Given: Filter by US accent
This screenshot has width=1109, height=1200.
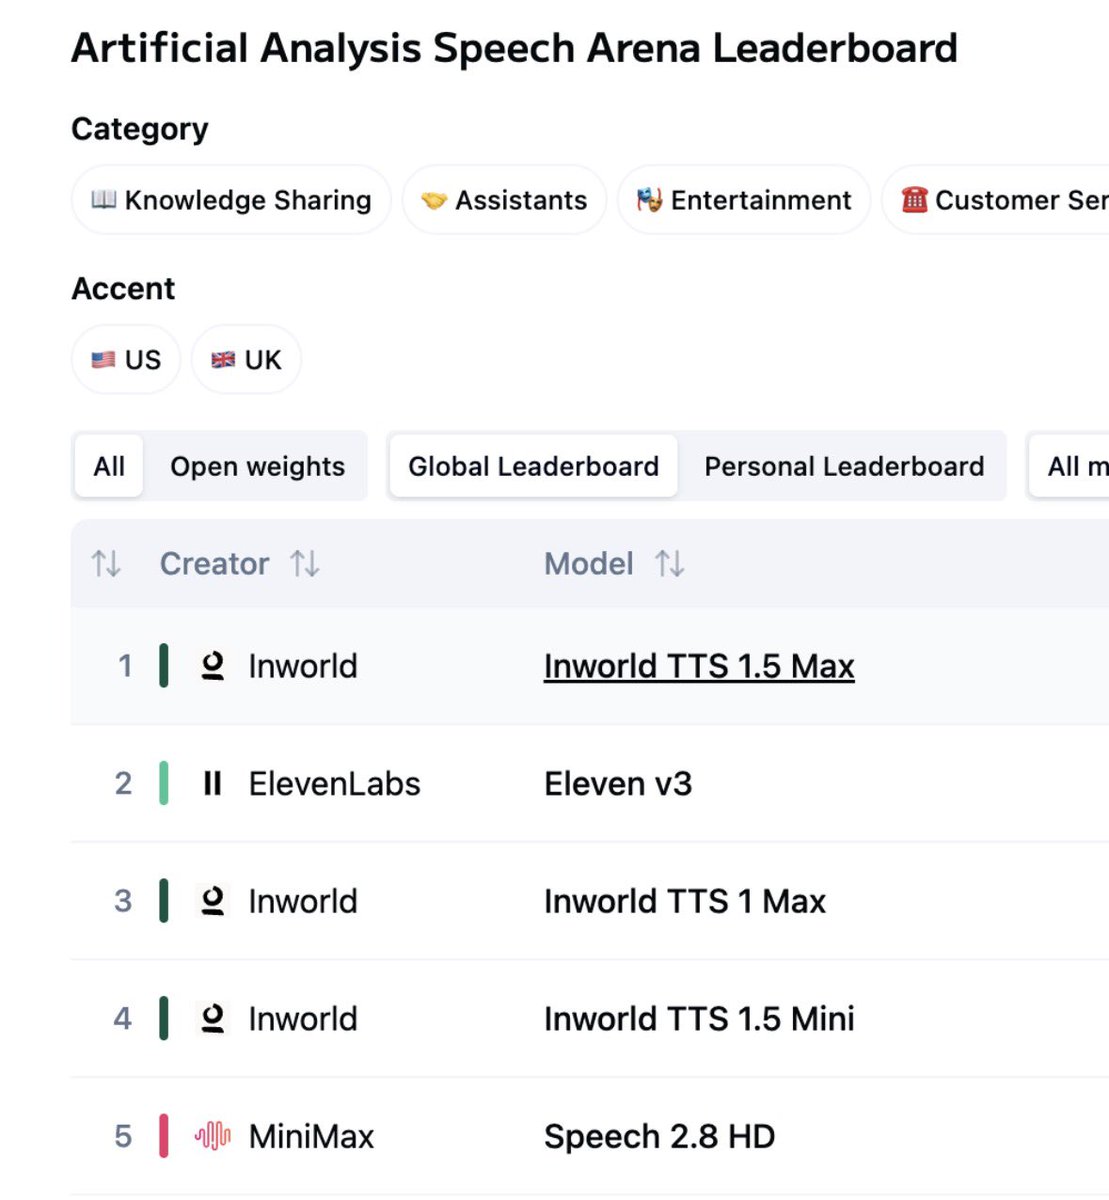Looking at the screenshot, I should coord(126,359).
